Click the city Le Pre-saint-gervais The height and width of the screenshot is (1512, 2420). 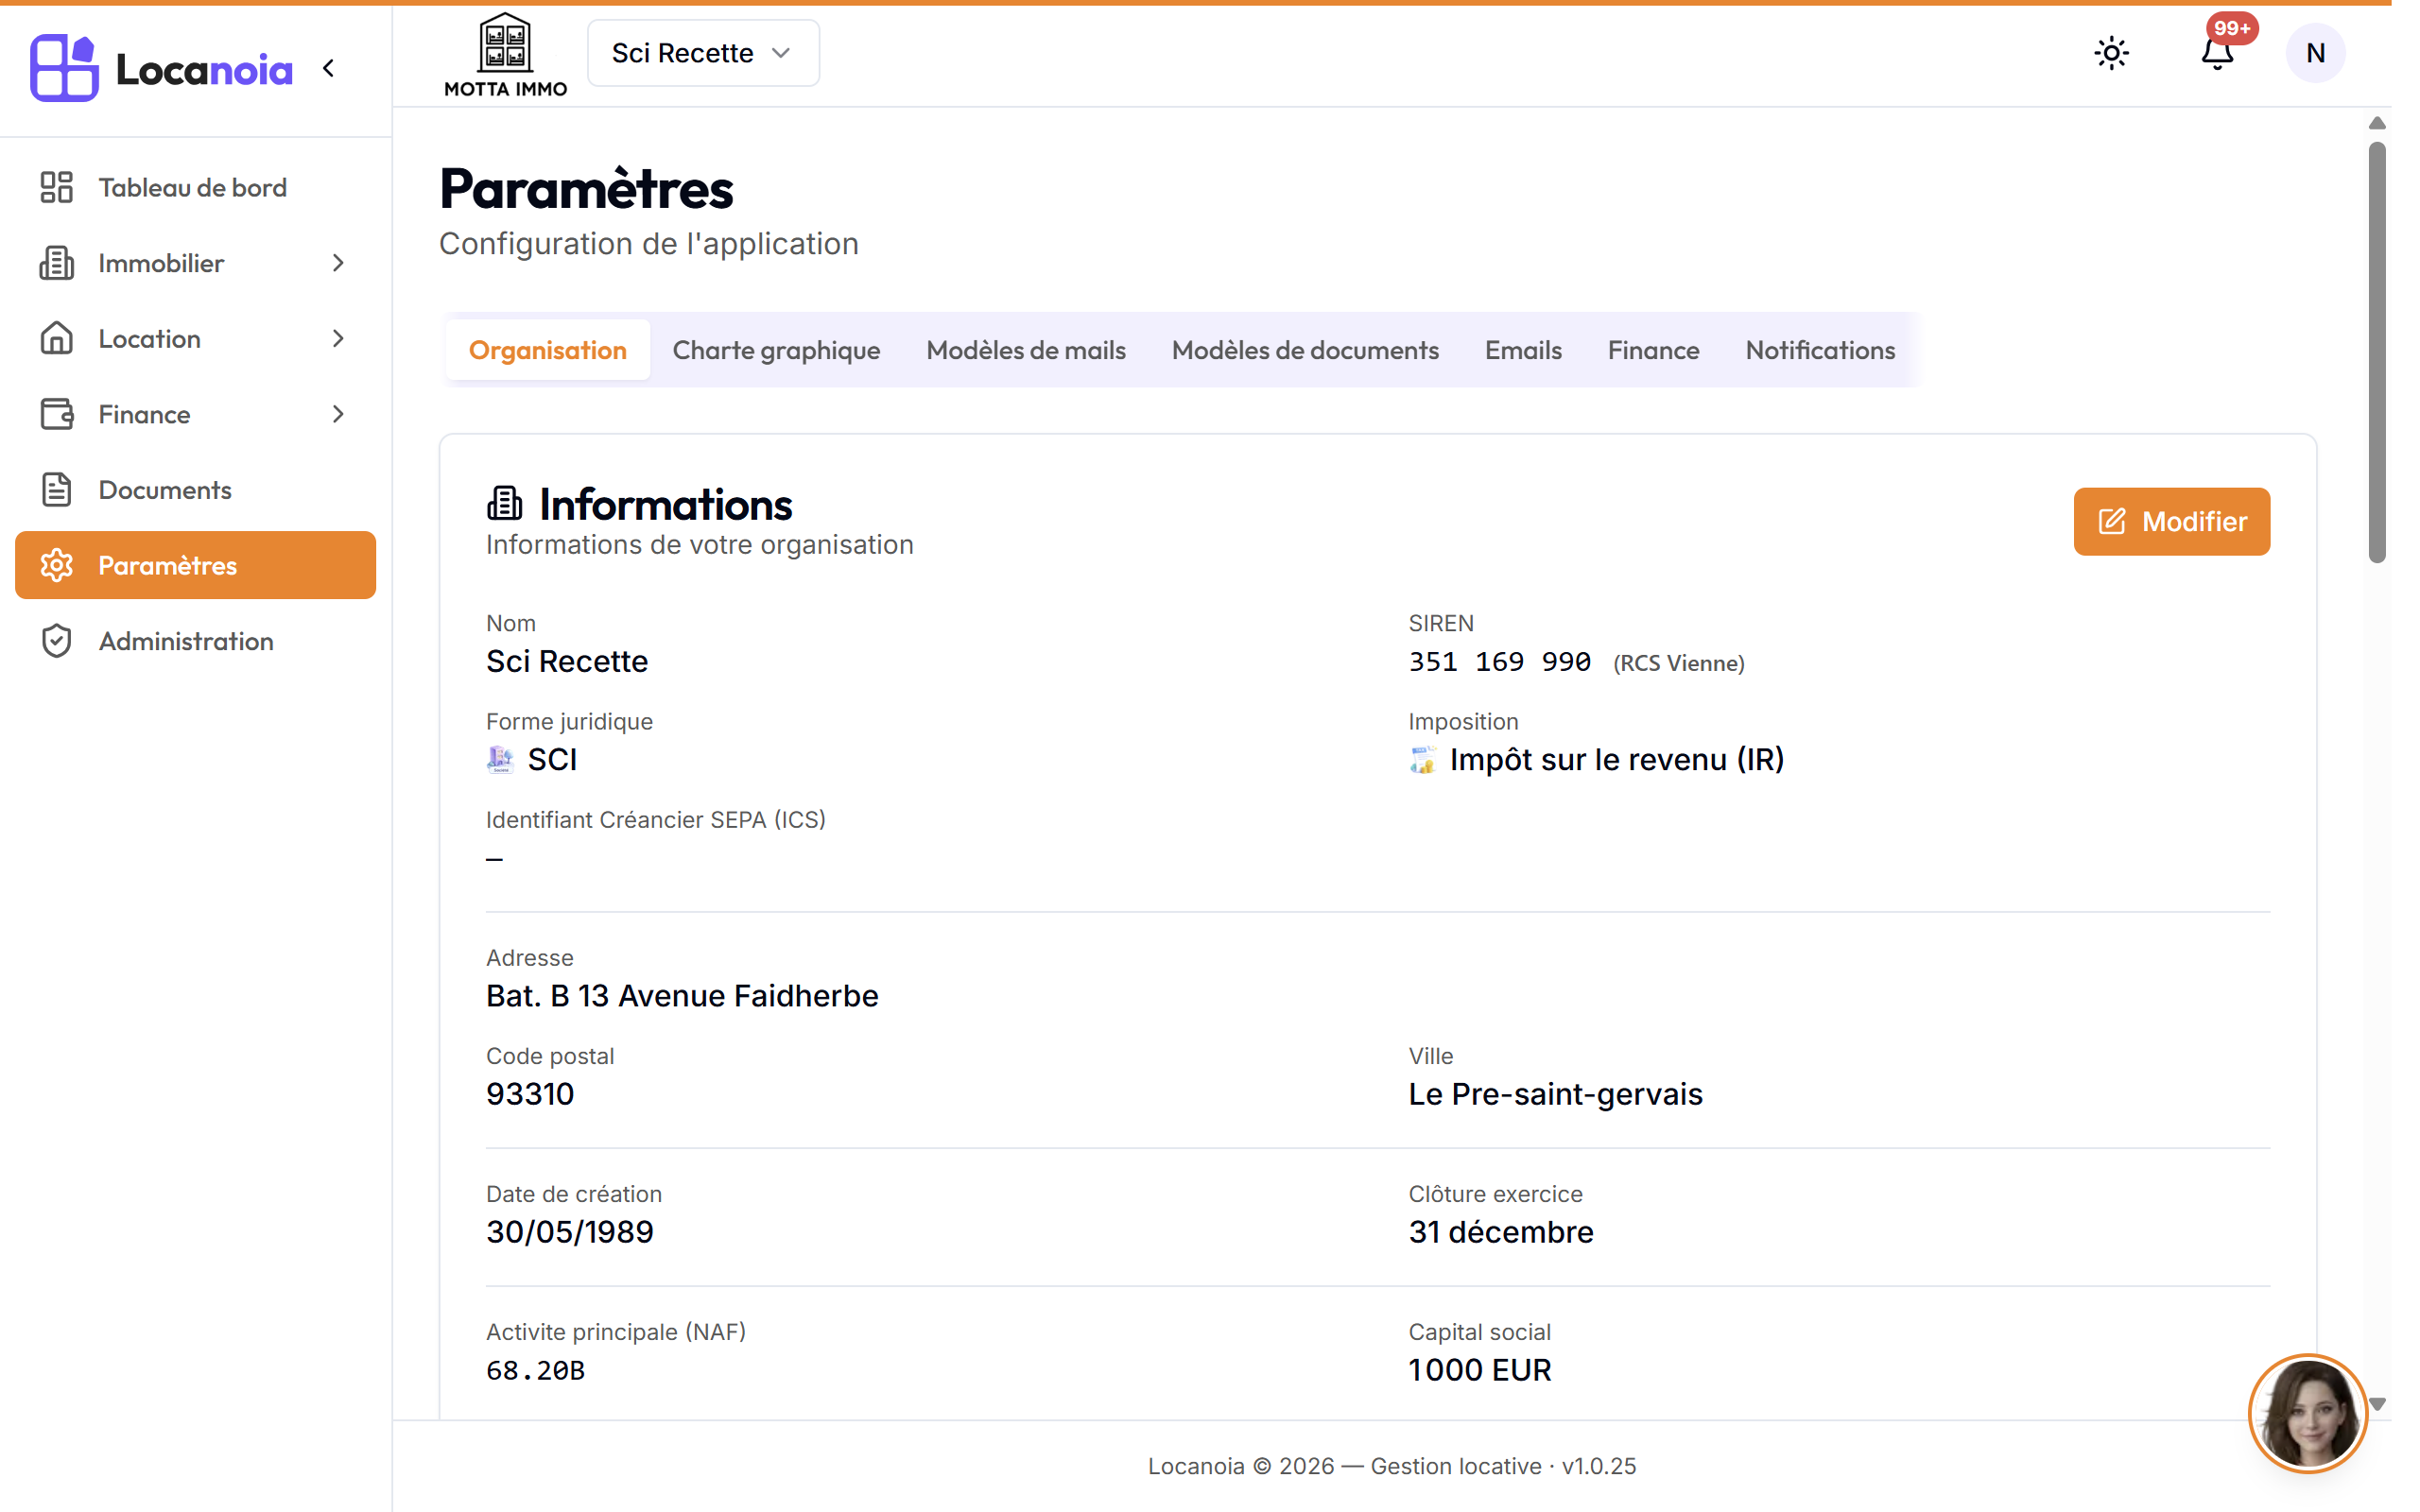click(1555, 1094)
